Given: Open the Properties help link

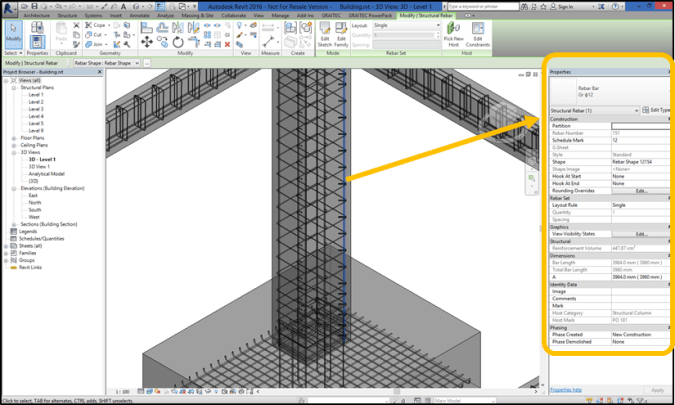Looking at the screenshot, I should click(x=566, y=390).
